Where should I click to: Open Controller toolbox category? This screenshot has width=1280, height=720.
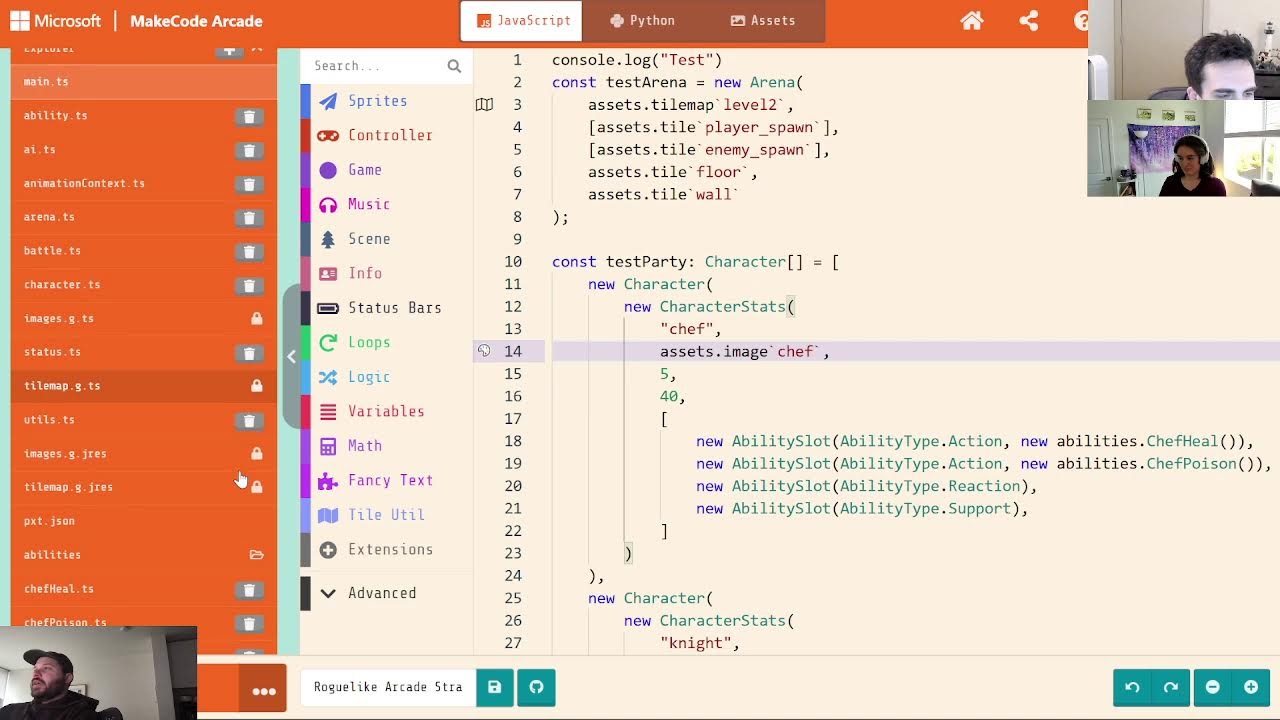click(x=386, y=135)
